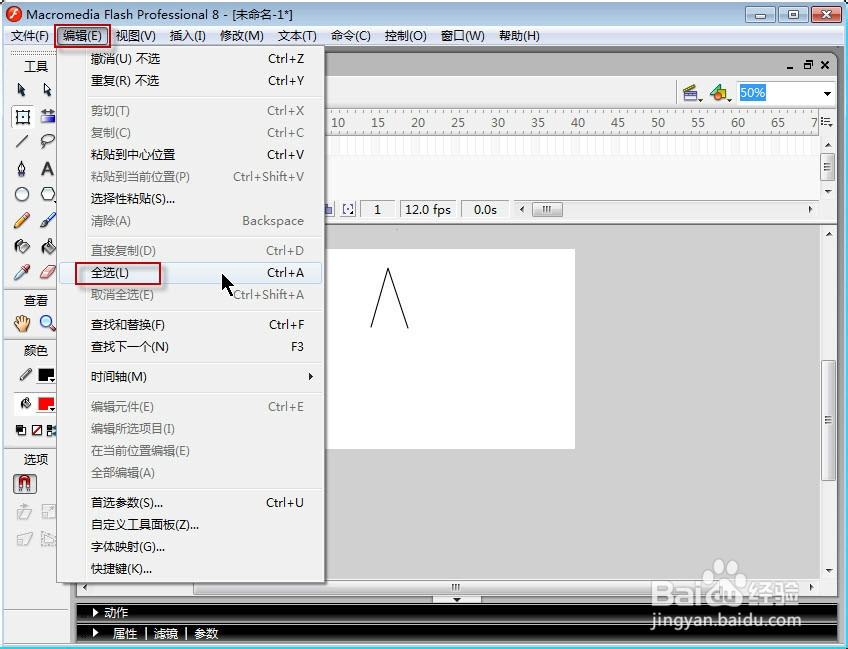Screen dimensions: 848x649
Task: Select the Paint Bucket tool
Action: [x=48, y=247]
